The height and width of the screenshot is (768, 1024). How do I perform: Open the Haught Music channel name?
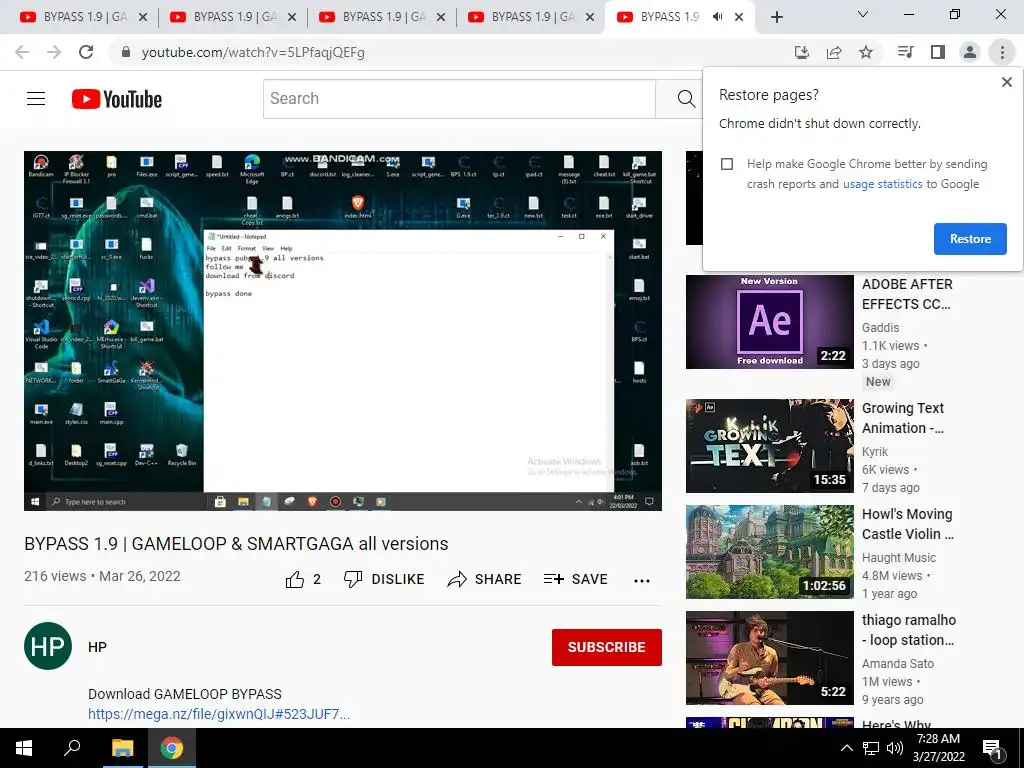pyautogui.click(x=899, y=558)
